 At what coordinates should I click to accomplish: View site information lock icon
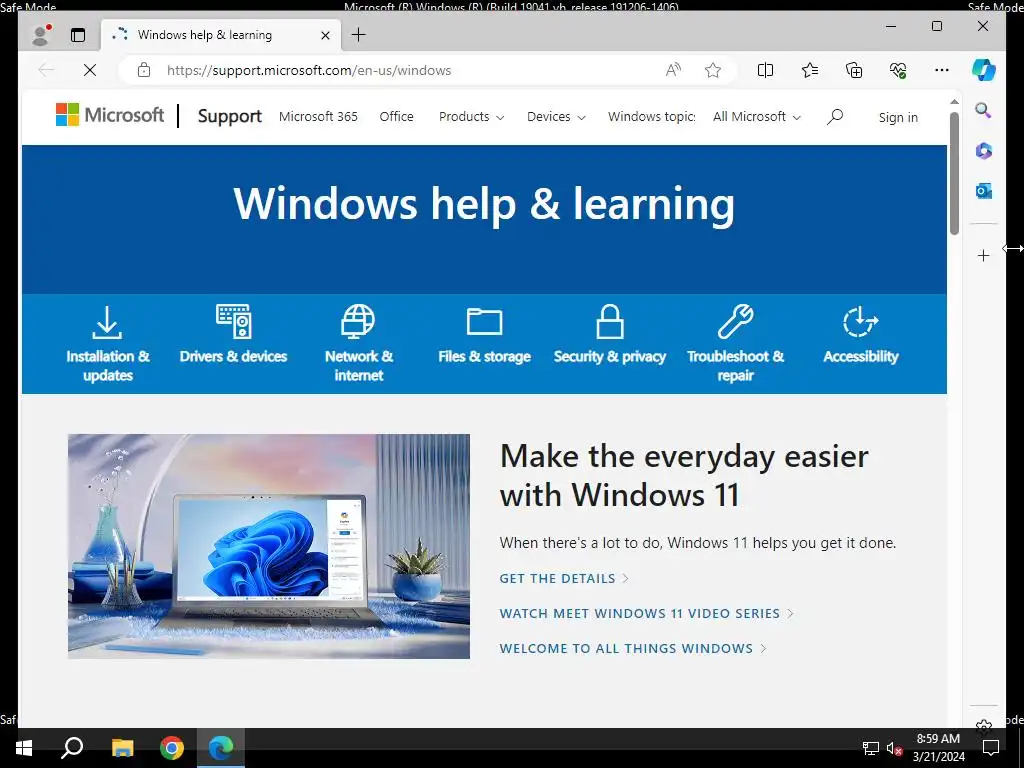pyautogui.click(x=144, y=70)
